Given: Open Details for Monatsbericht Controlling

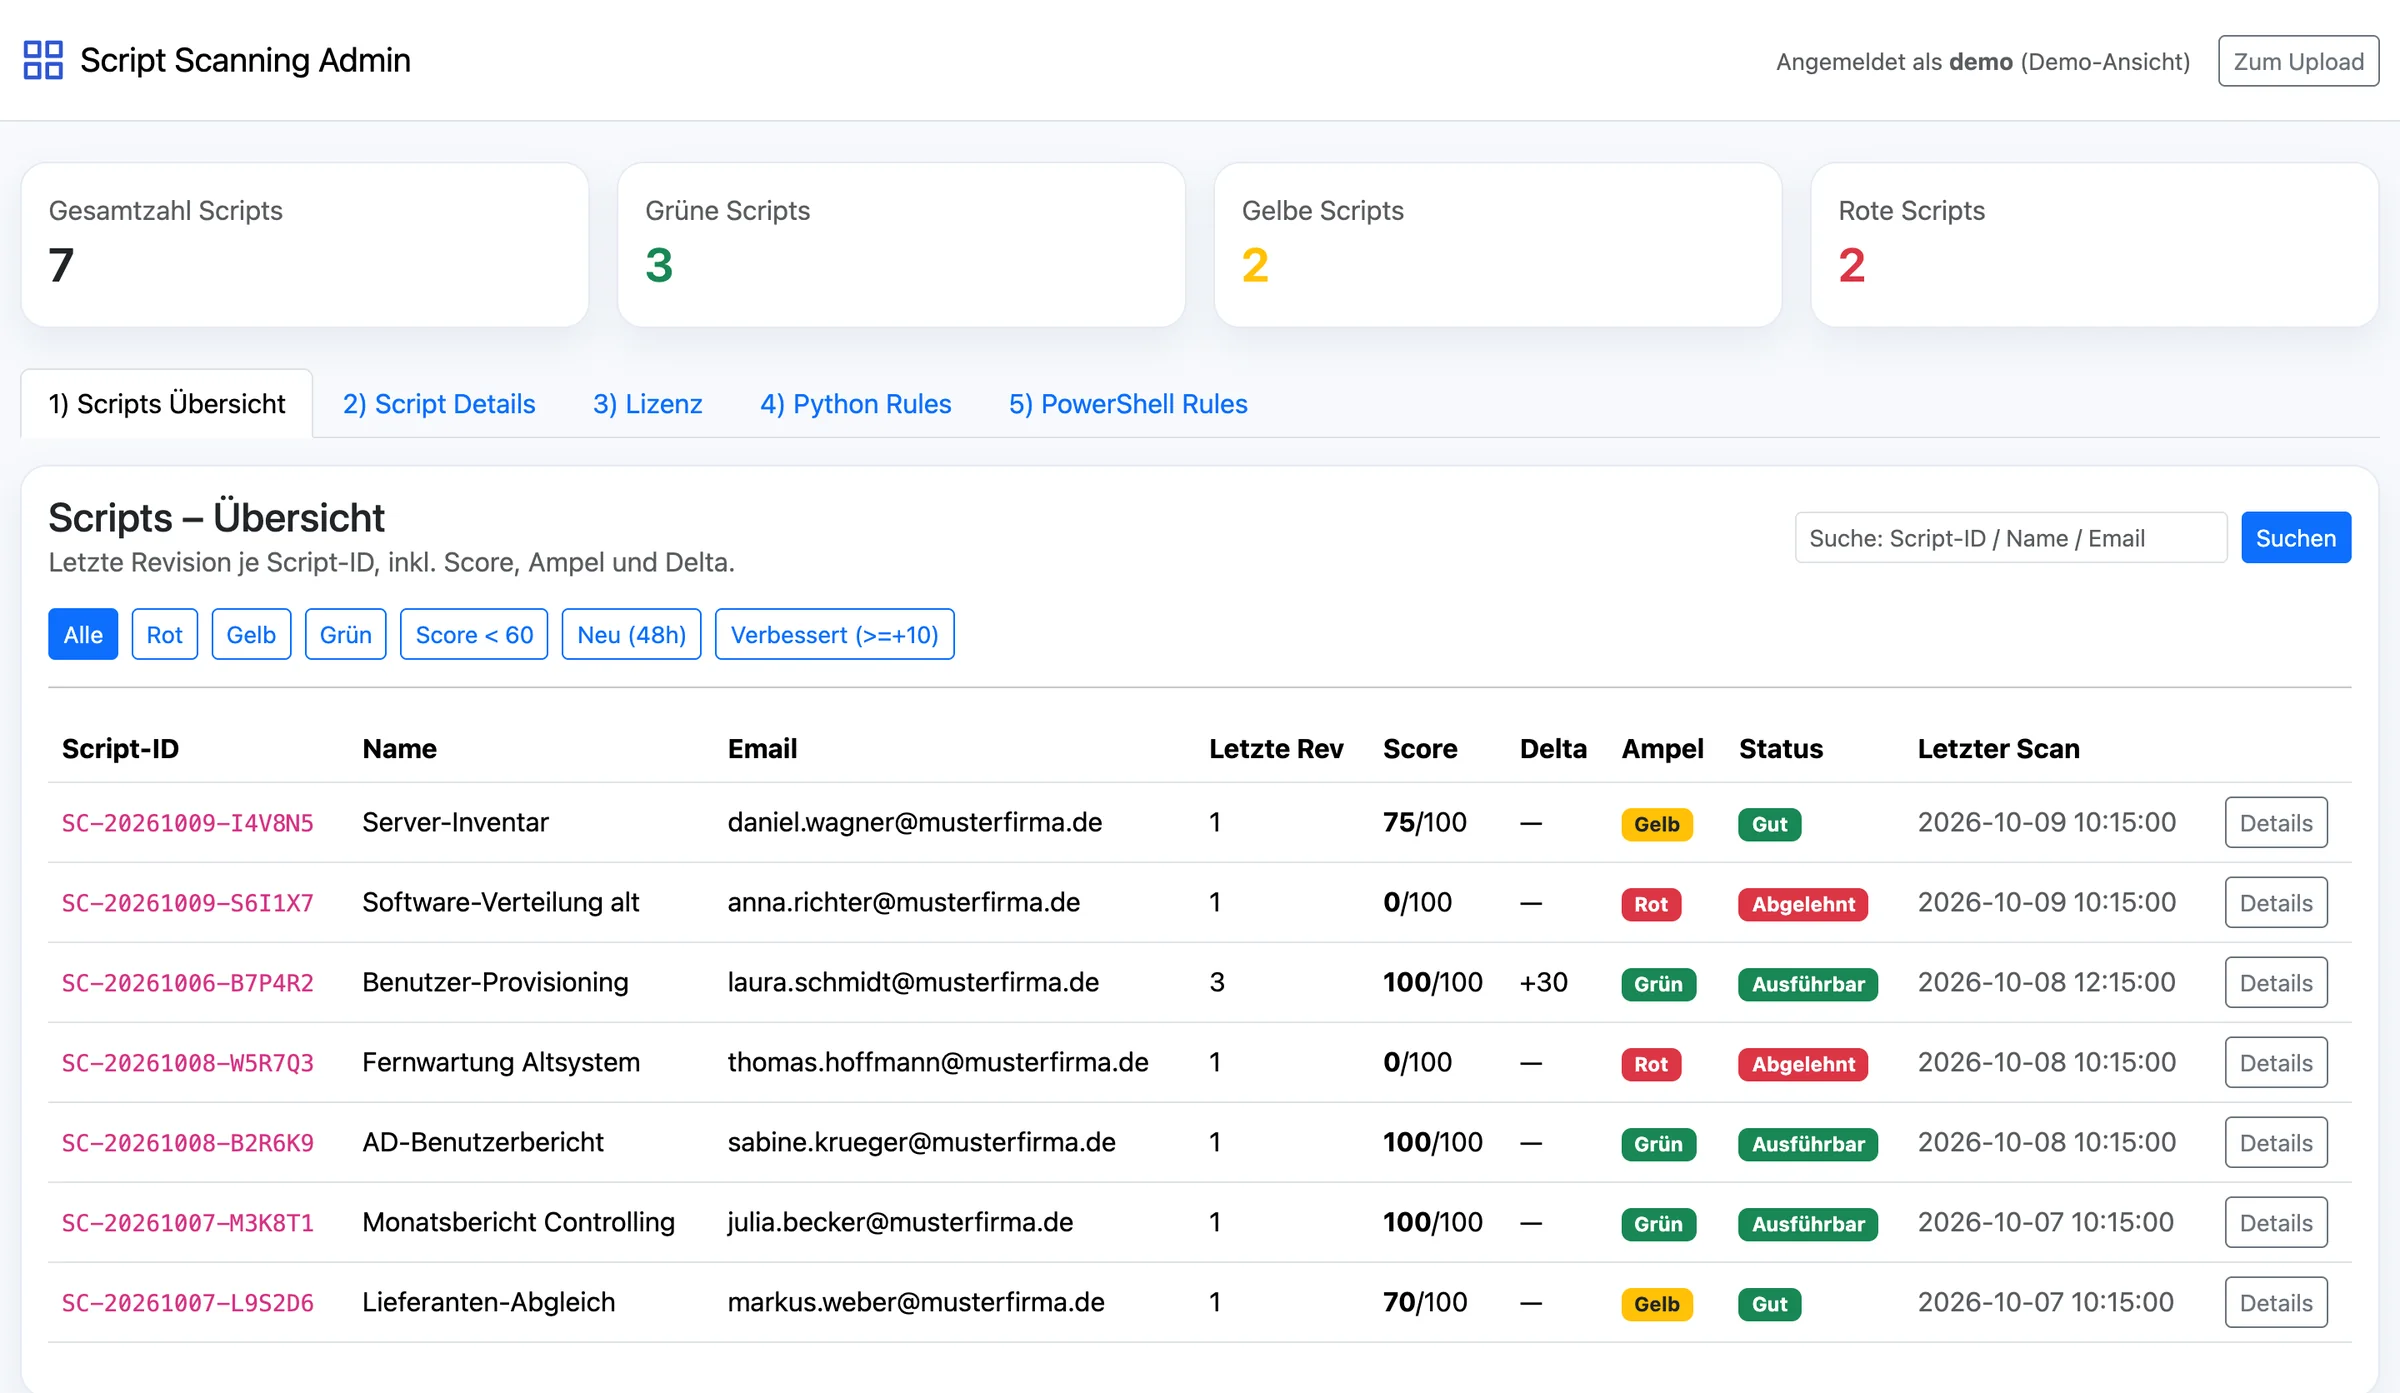Looking at the screenshot, I should pyautogui.click(x=2276, y=1223).
